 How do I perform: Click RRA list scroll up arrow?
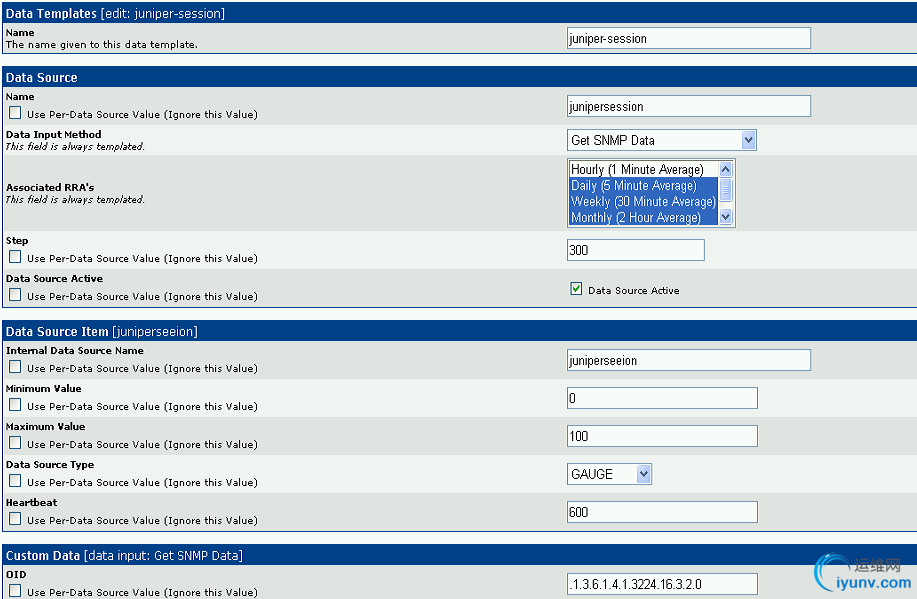click(725, 170)
